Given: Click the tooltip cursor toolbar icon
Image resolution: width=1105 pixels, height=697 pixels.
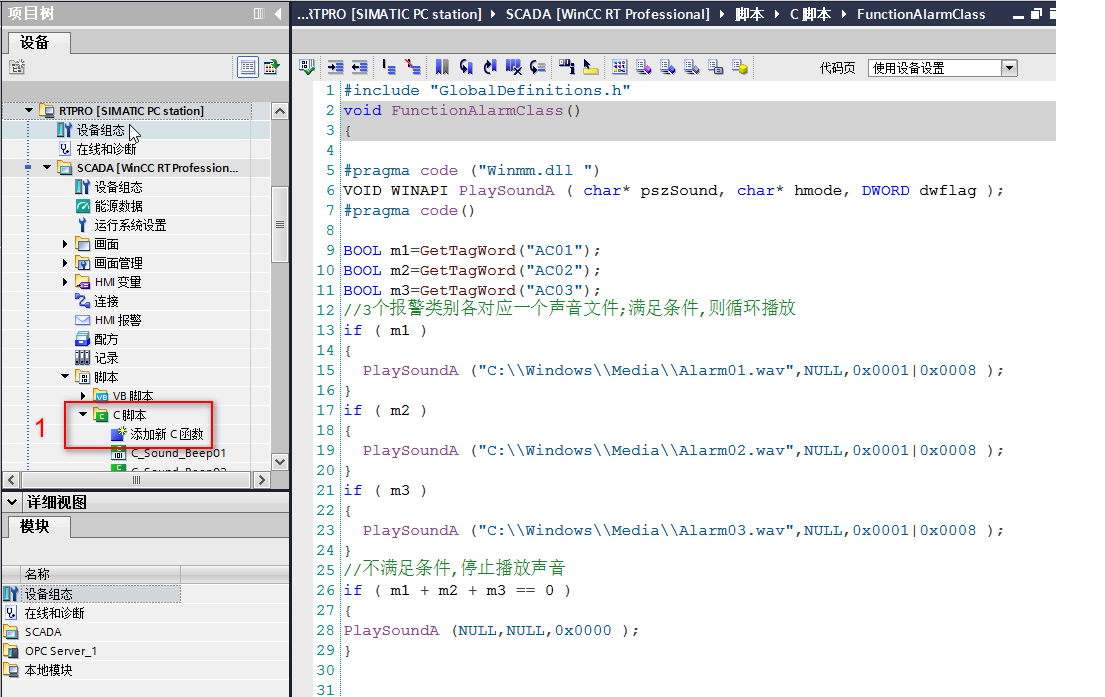Looking at the screenshot, I should pos(591,67).
